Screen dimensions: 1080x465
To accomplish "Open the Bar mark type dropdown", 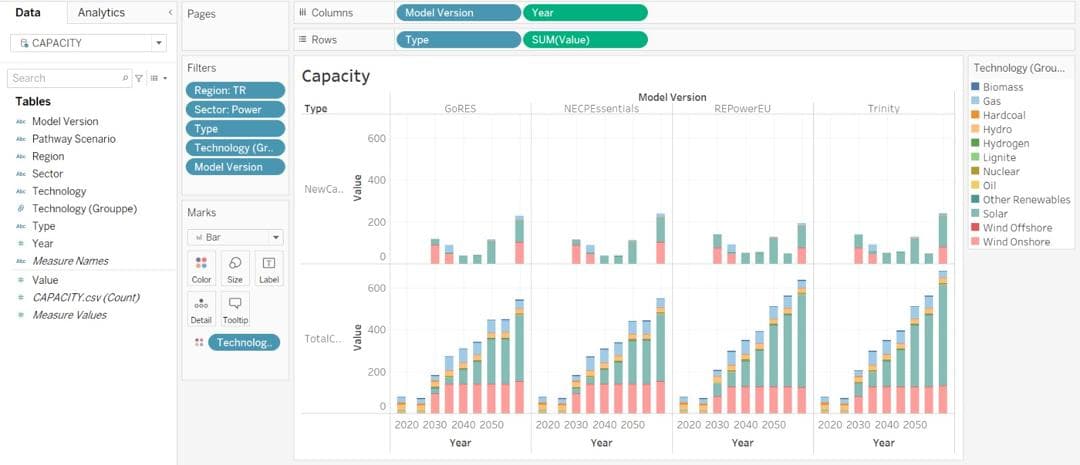I will point(235,237).
